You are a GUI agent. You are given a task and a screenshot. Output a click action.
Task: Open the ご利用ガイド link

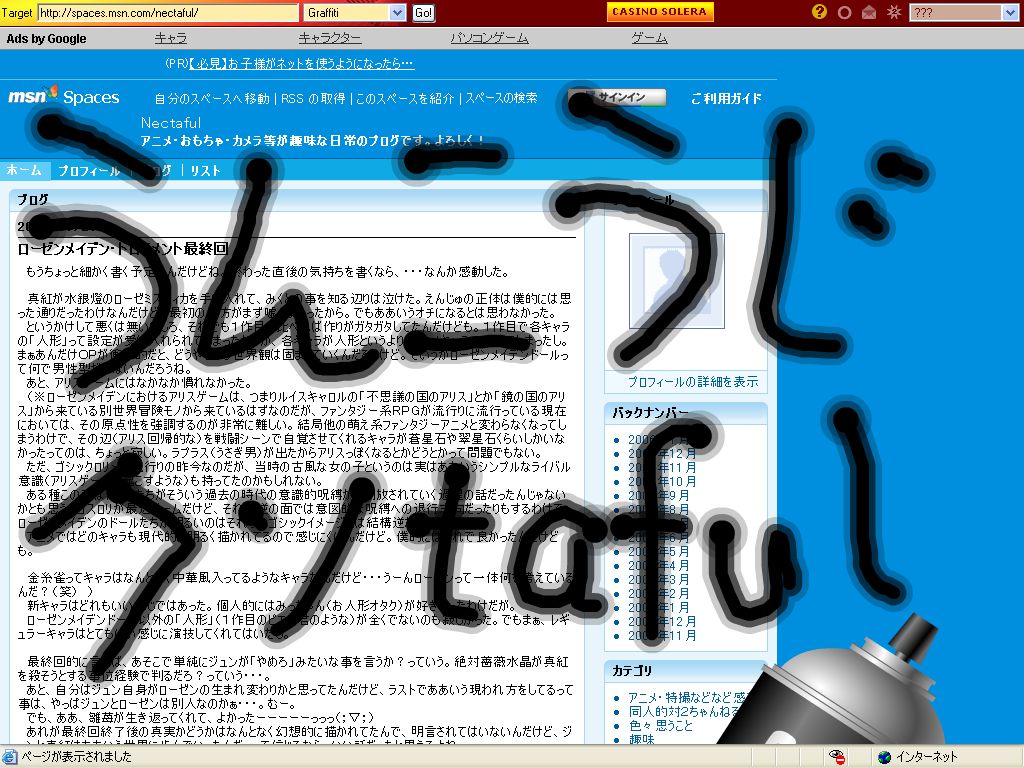726,98
